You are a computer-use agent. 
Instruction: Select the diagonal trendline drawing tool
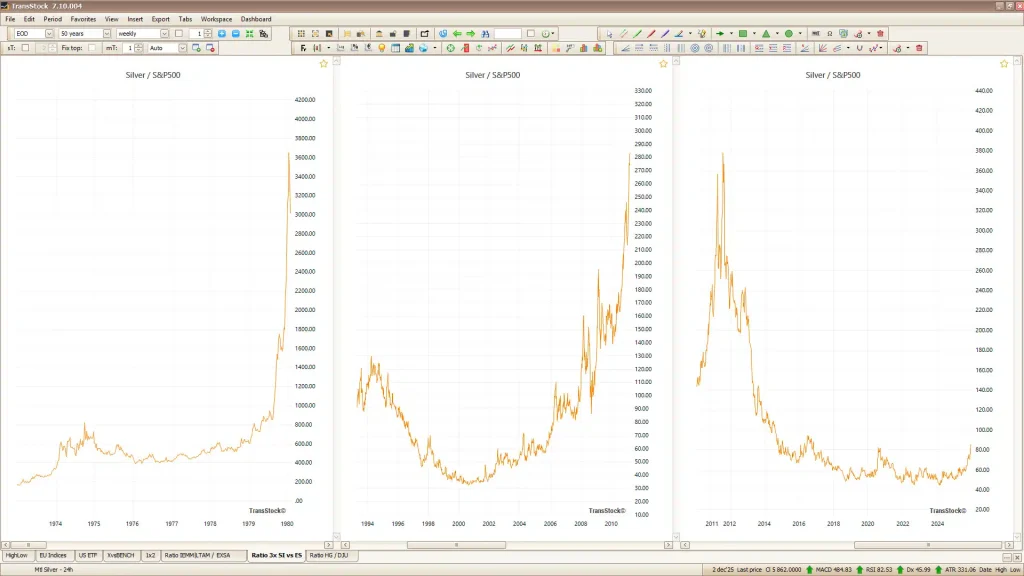click(635, 33)
